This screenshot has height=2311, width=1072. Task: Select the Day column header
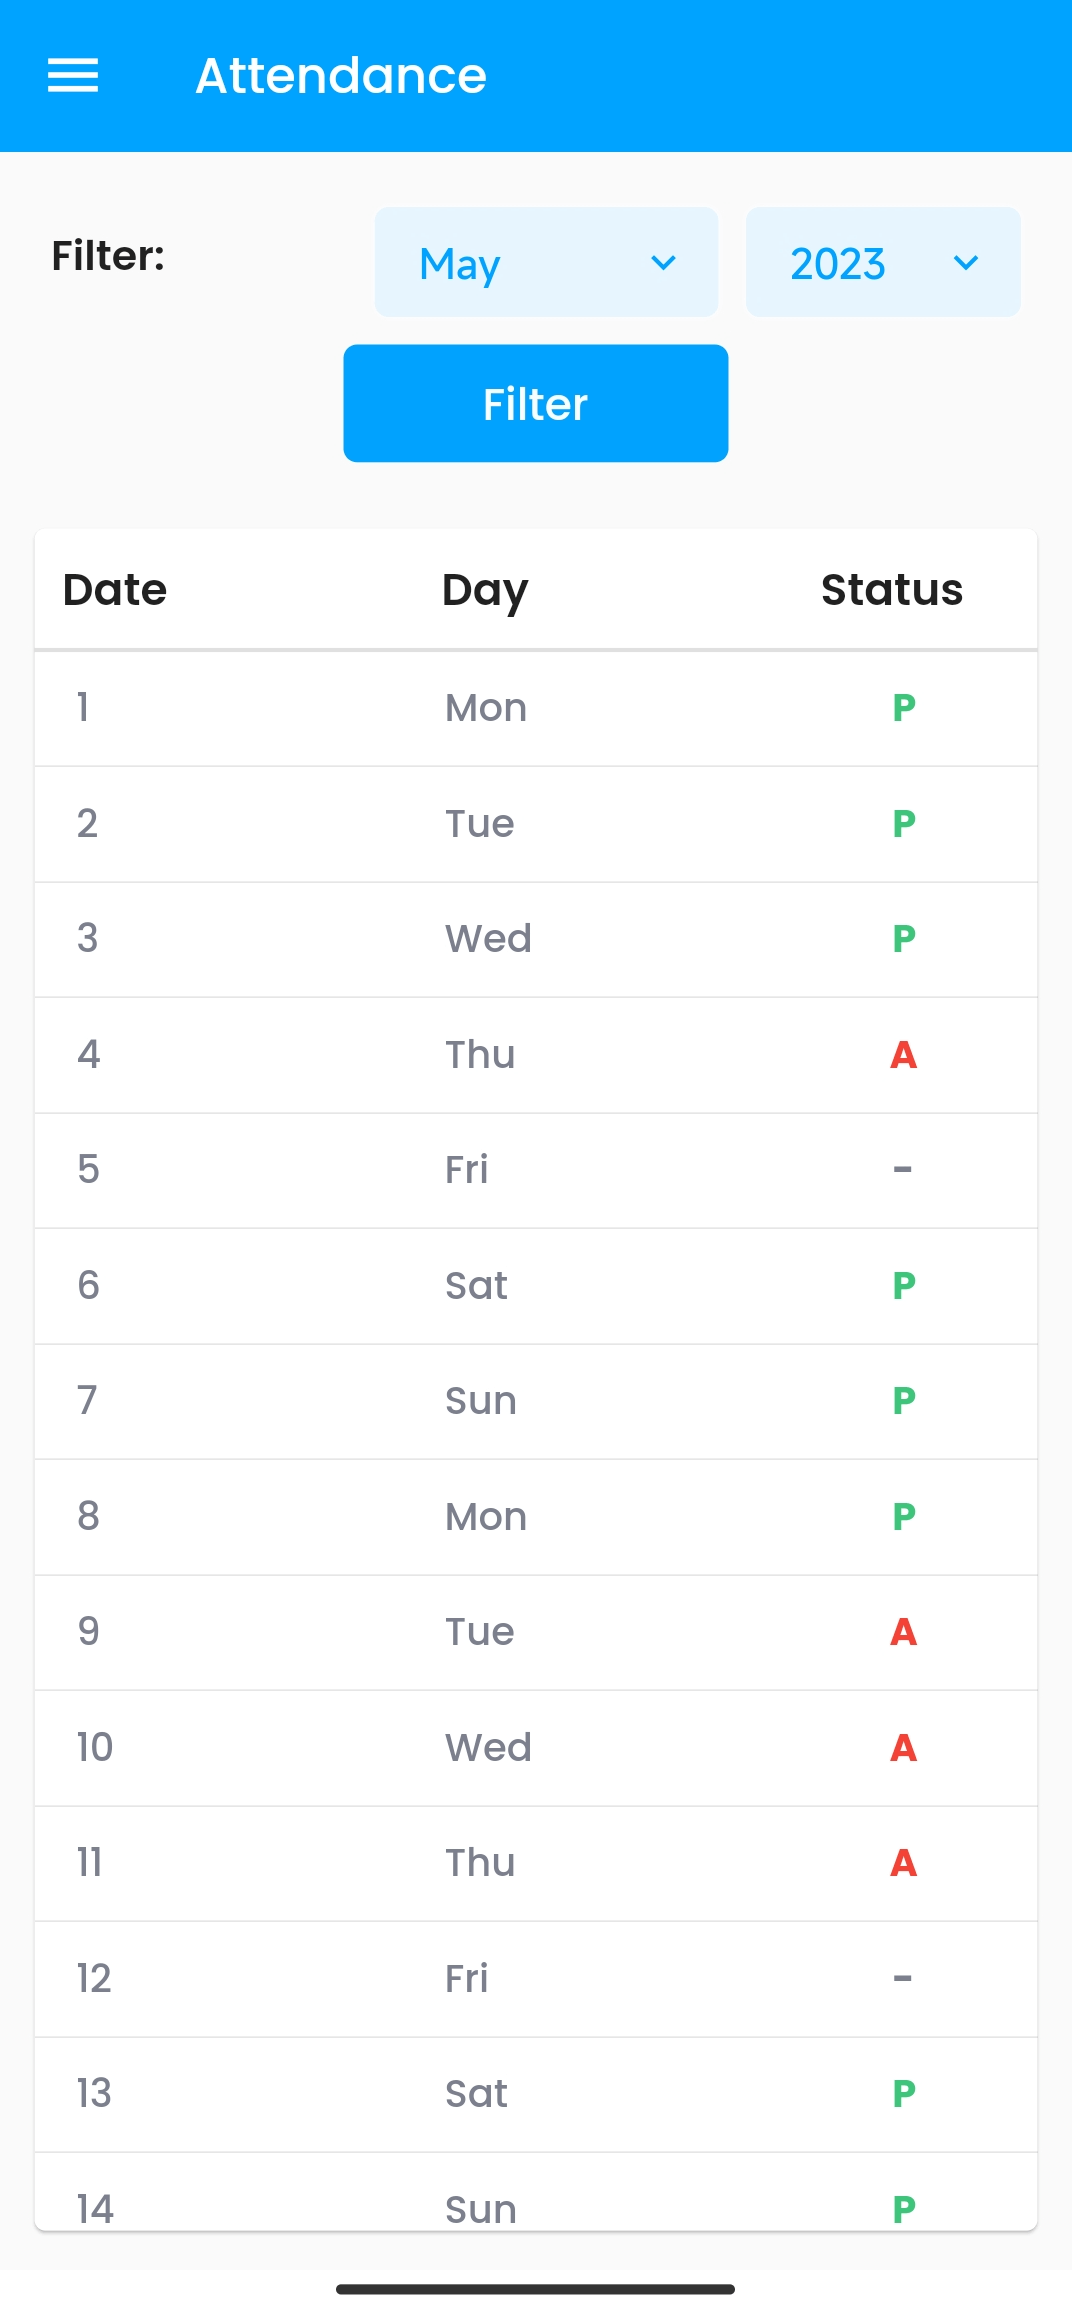(x=485, y=590)
